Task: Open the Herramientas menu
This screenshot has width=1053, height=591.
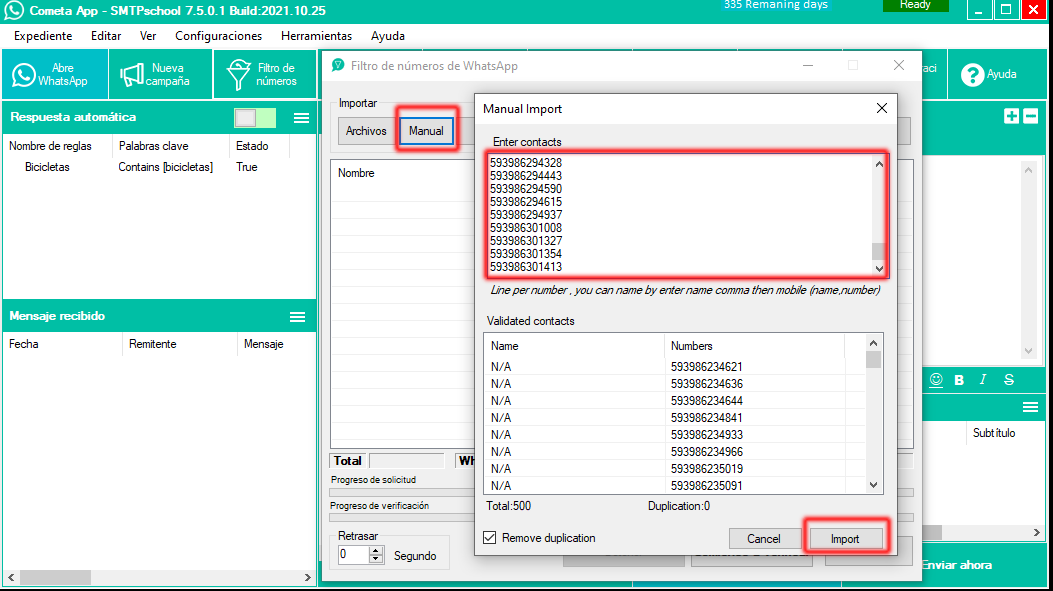Action: 316,36
